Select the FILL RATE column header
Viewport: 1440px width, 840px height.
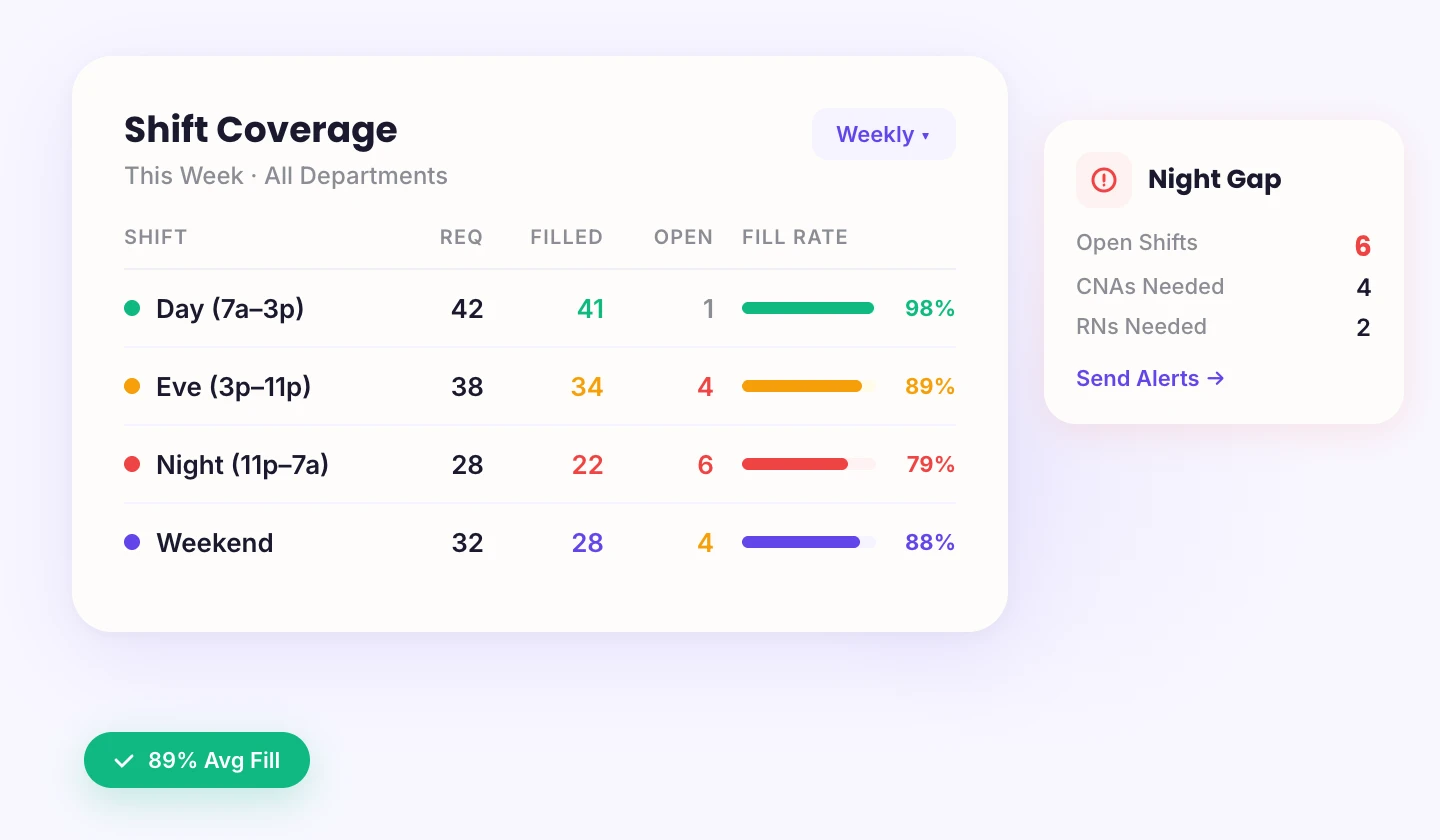click(x=794, y=237)
